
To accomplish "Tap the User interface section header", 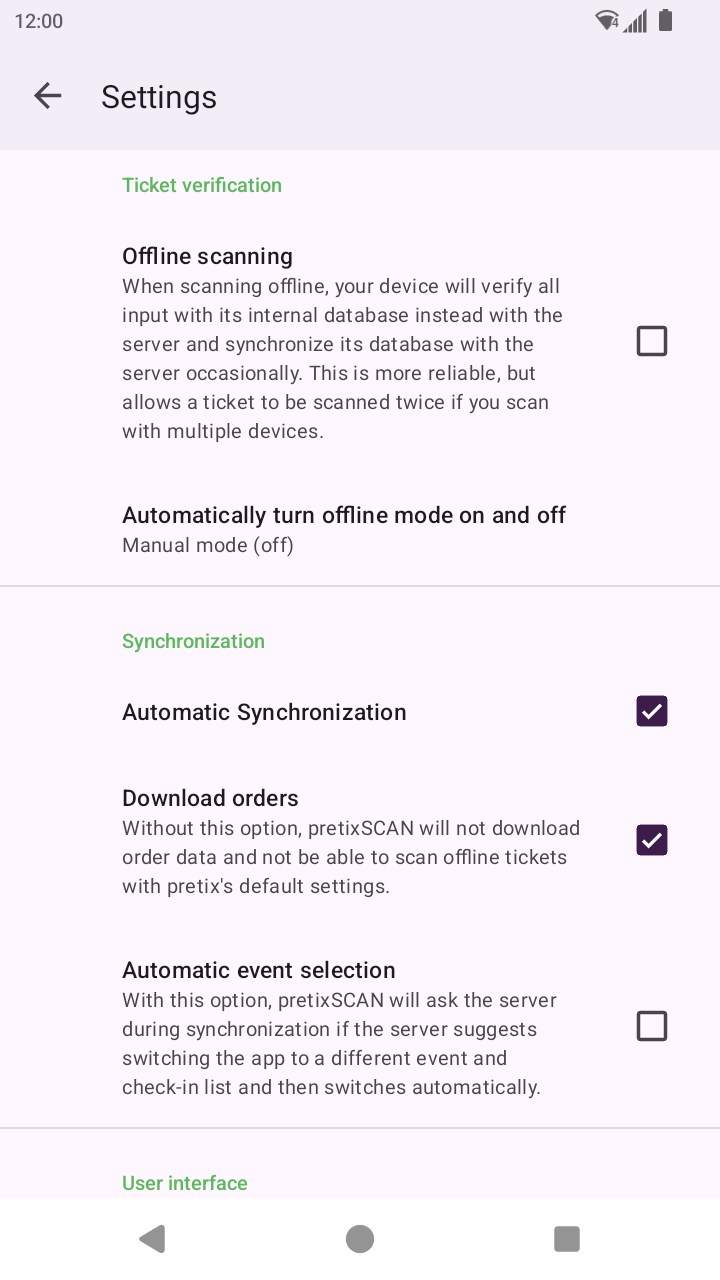I will [x=185, y=1183].
